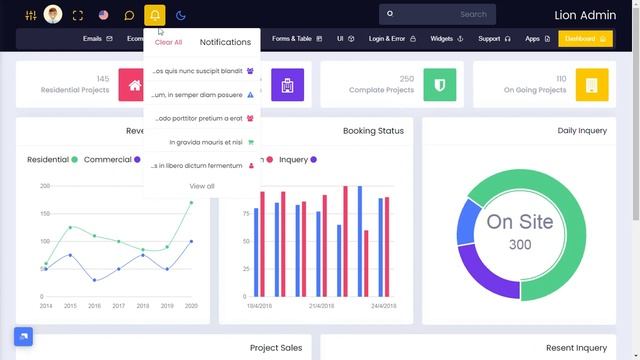Open the Login & Error menu
Viewport: 640px width, 360px height.
click(392, 39)
